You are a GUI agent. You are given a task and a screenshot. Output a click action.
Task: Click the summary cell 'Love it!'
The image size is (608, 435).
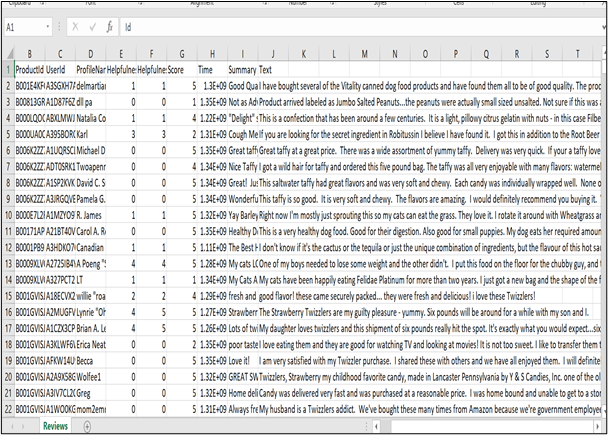click(x=243, y=361)
